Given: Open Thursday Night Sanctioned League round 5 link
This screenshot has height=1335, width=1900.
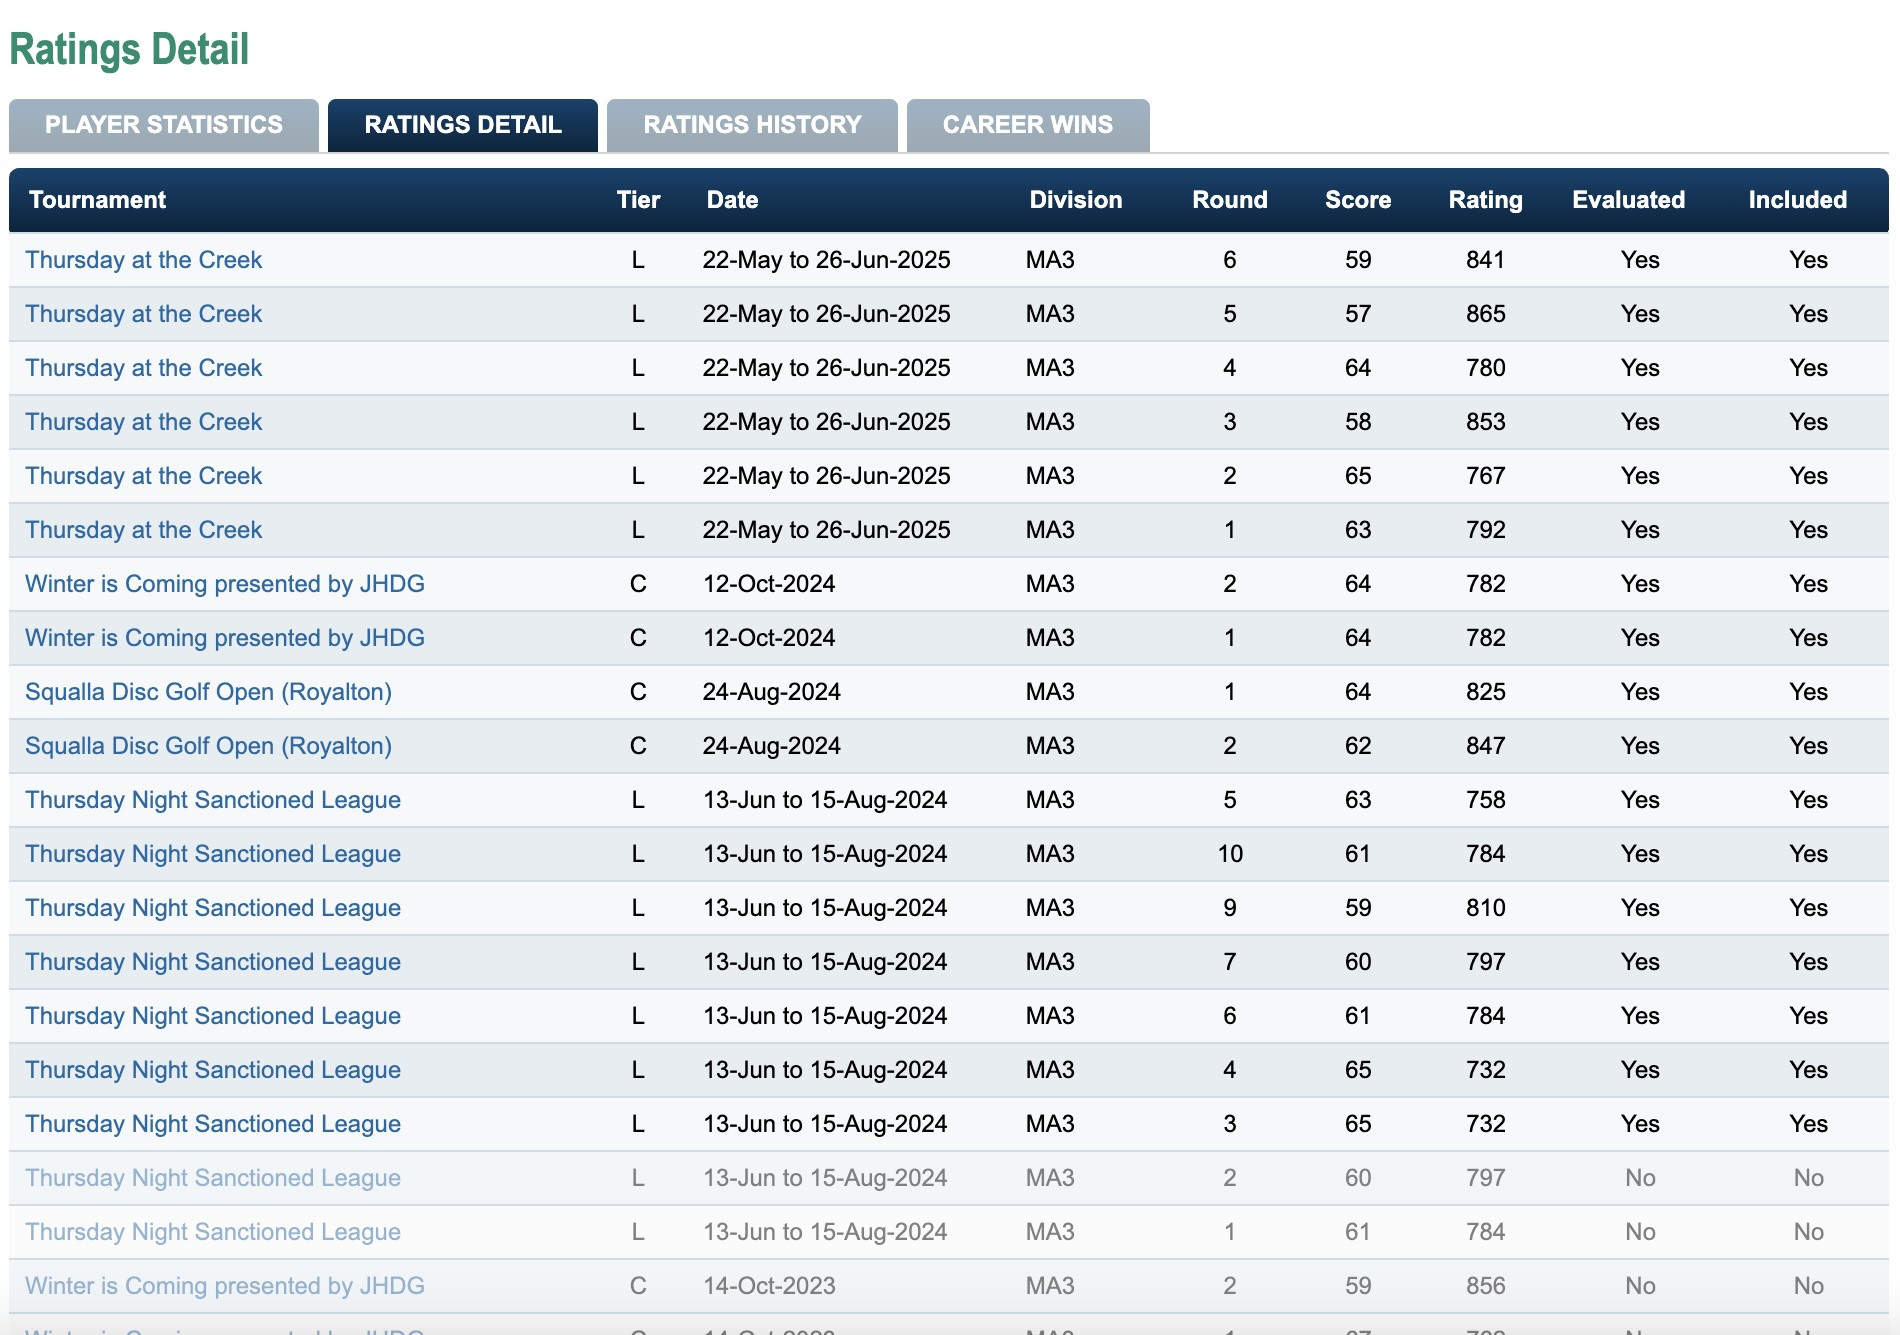Looking at the screenshot, I should coord(213,800).
